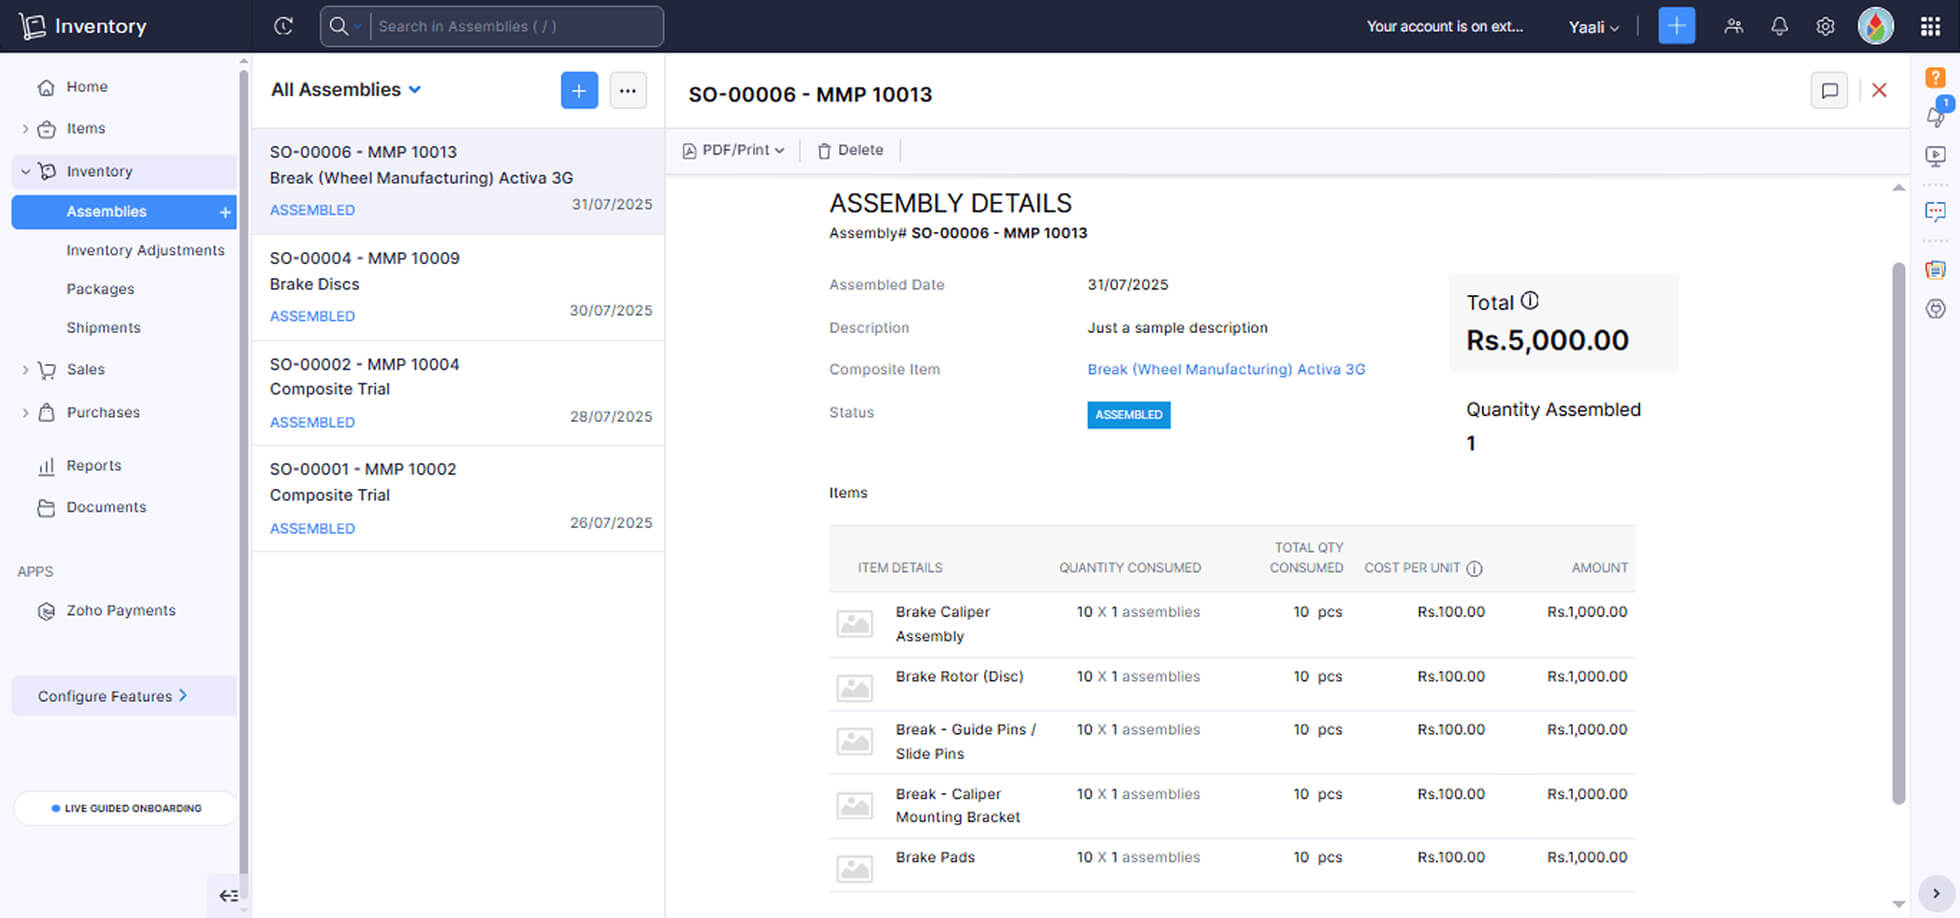Collapse the sidebar with the arrow icon
This screenshot has width=1960, height=918.
coord(229,895)
